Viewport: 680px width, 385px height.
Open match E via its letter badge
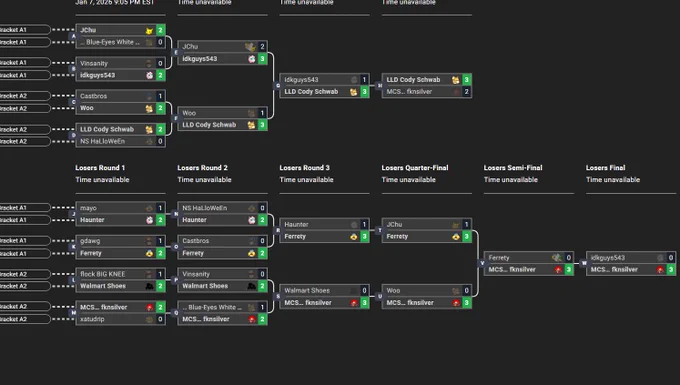click(x=176, y=52)
